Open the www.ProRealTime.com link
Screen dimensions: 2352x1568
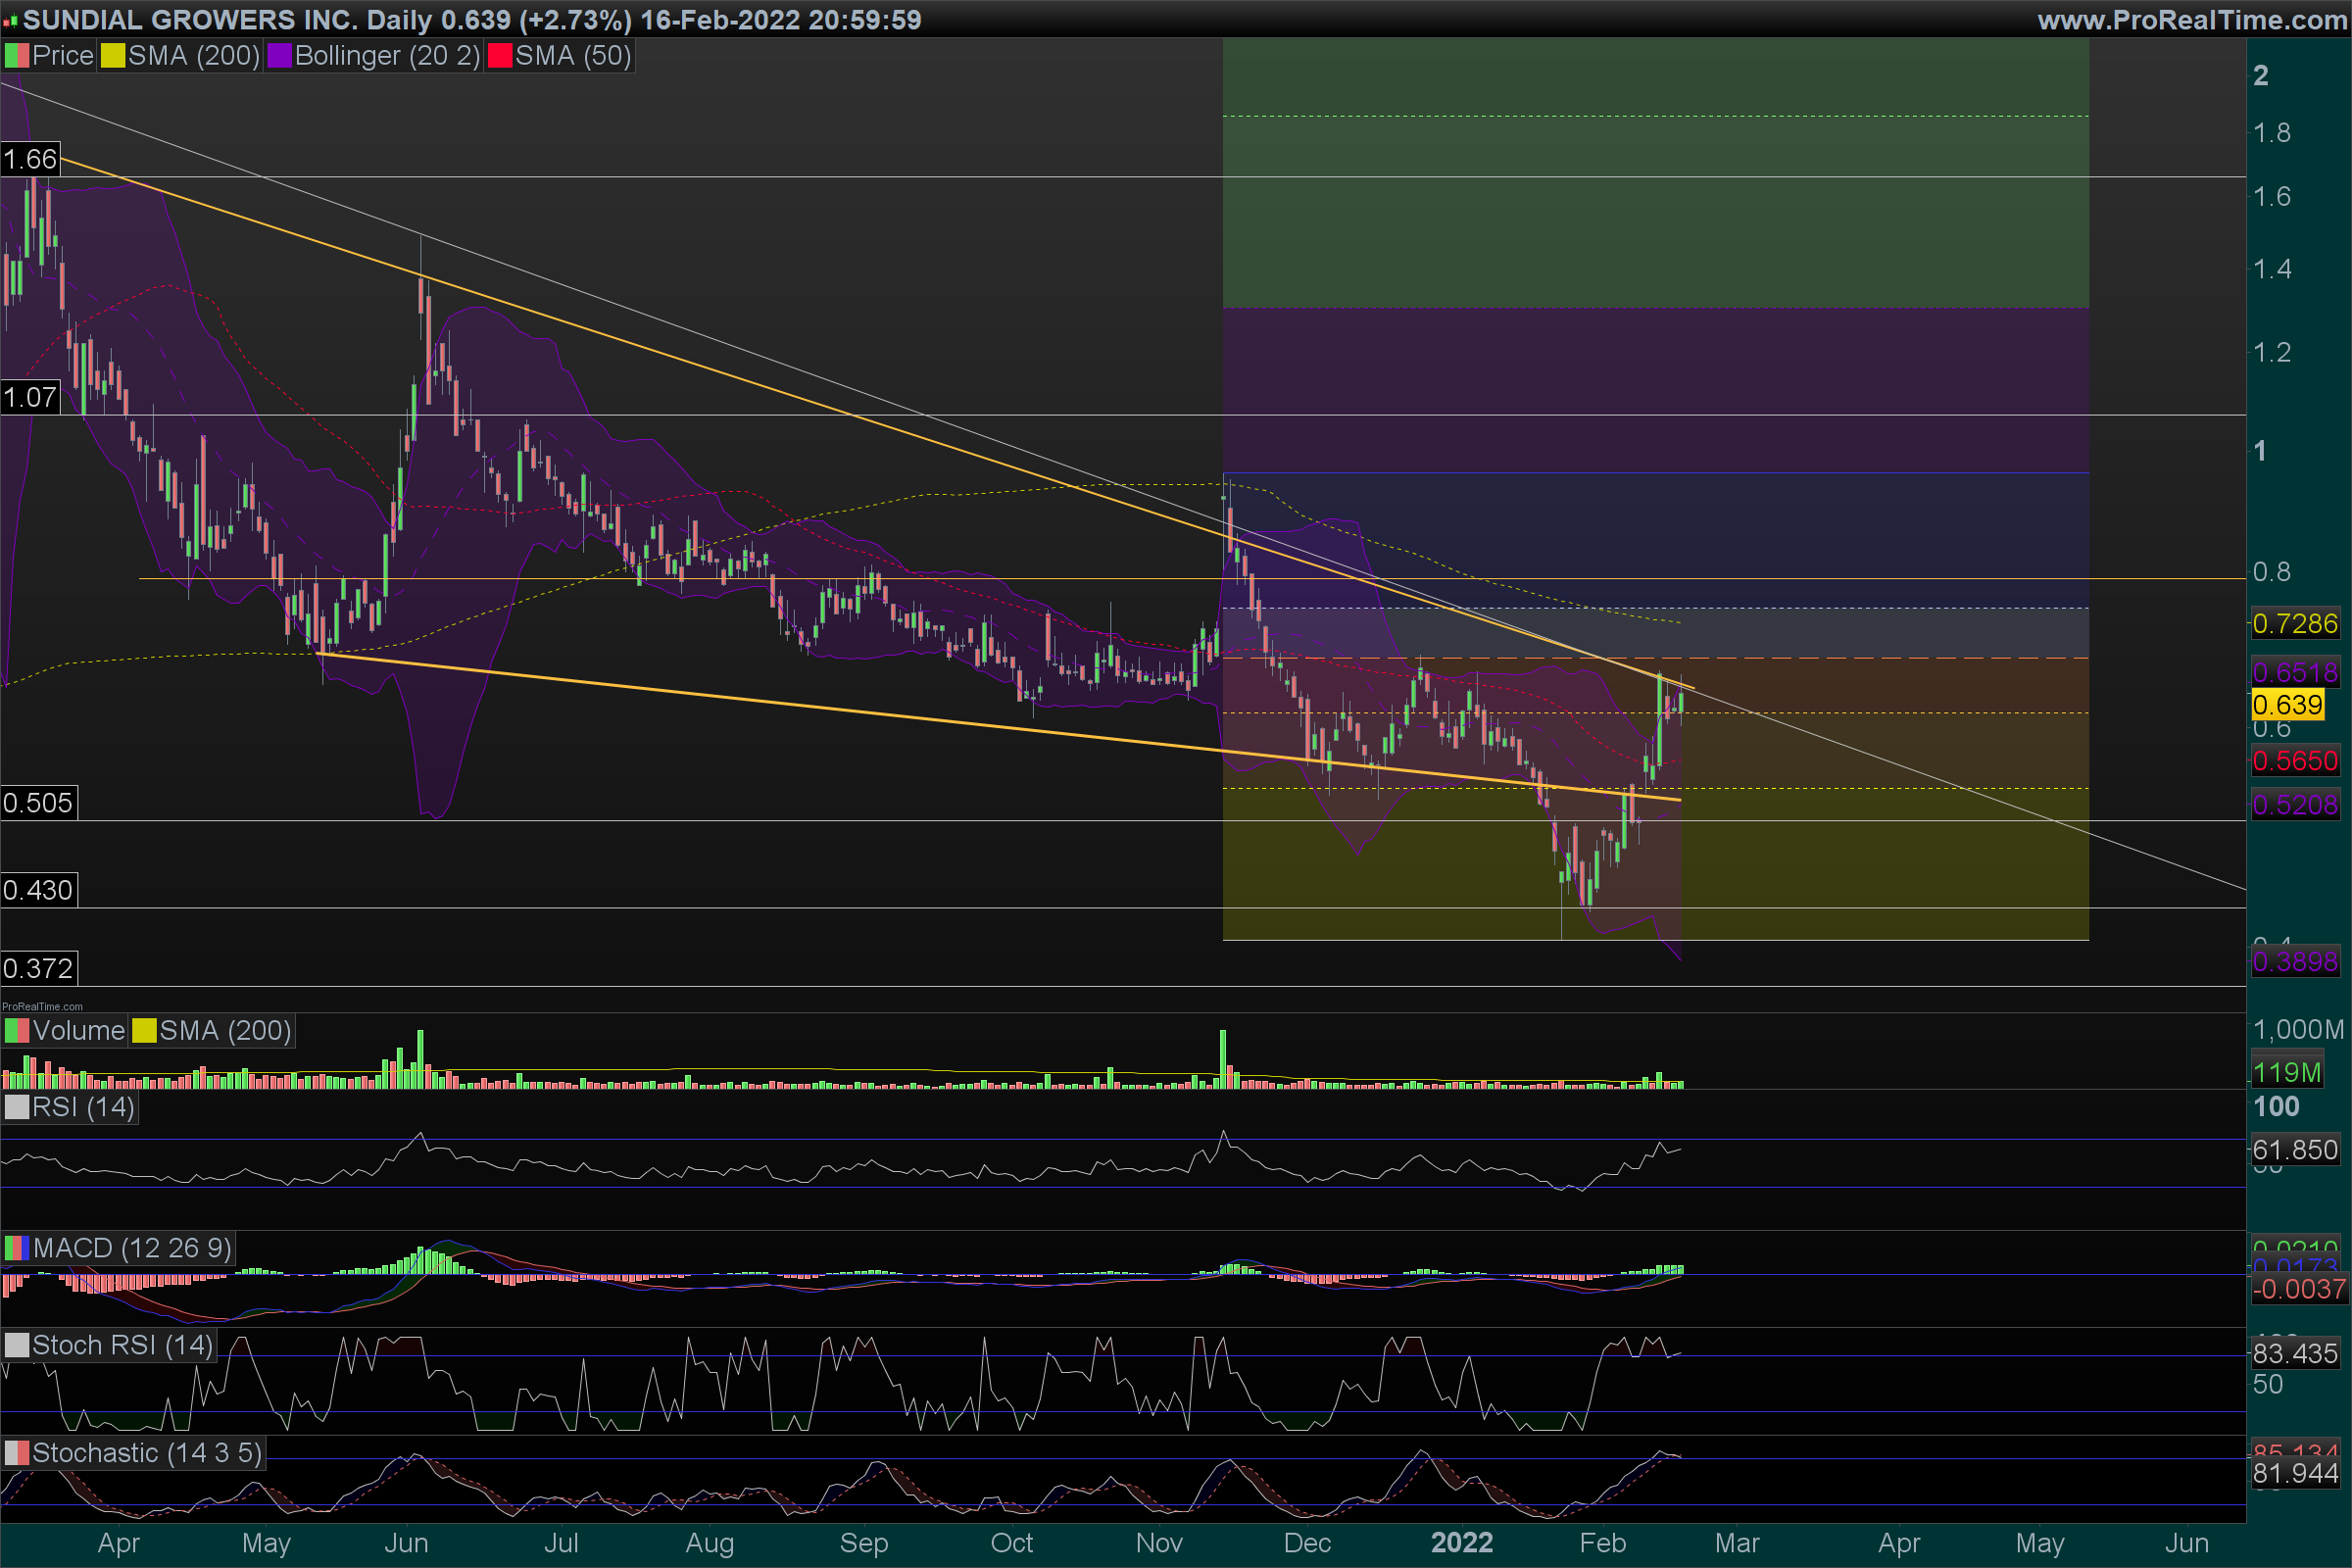[x=2192, y=20]
